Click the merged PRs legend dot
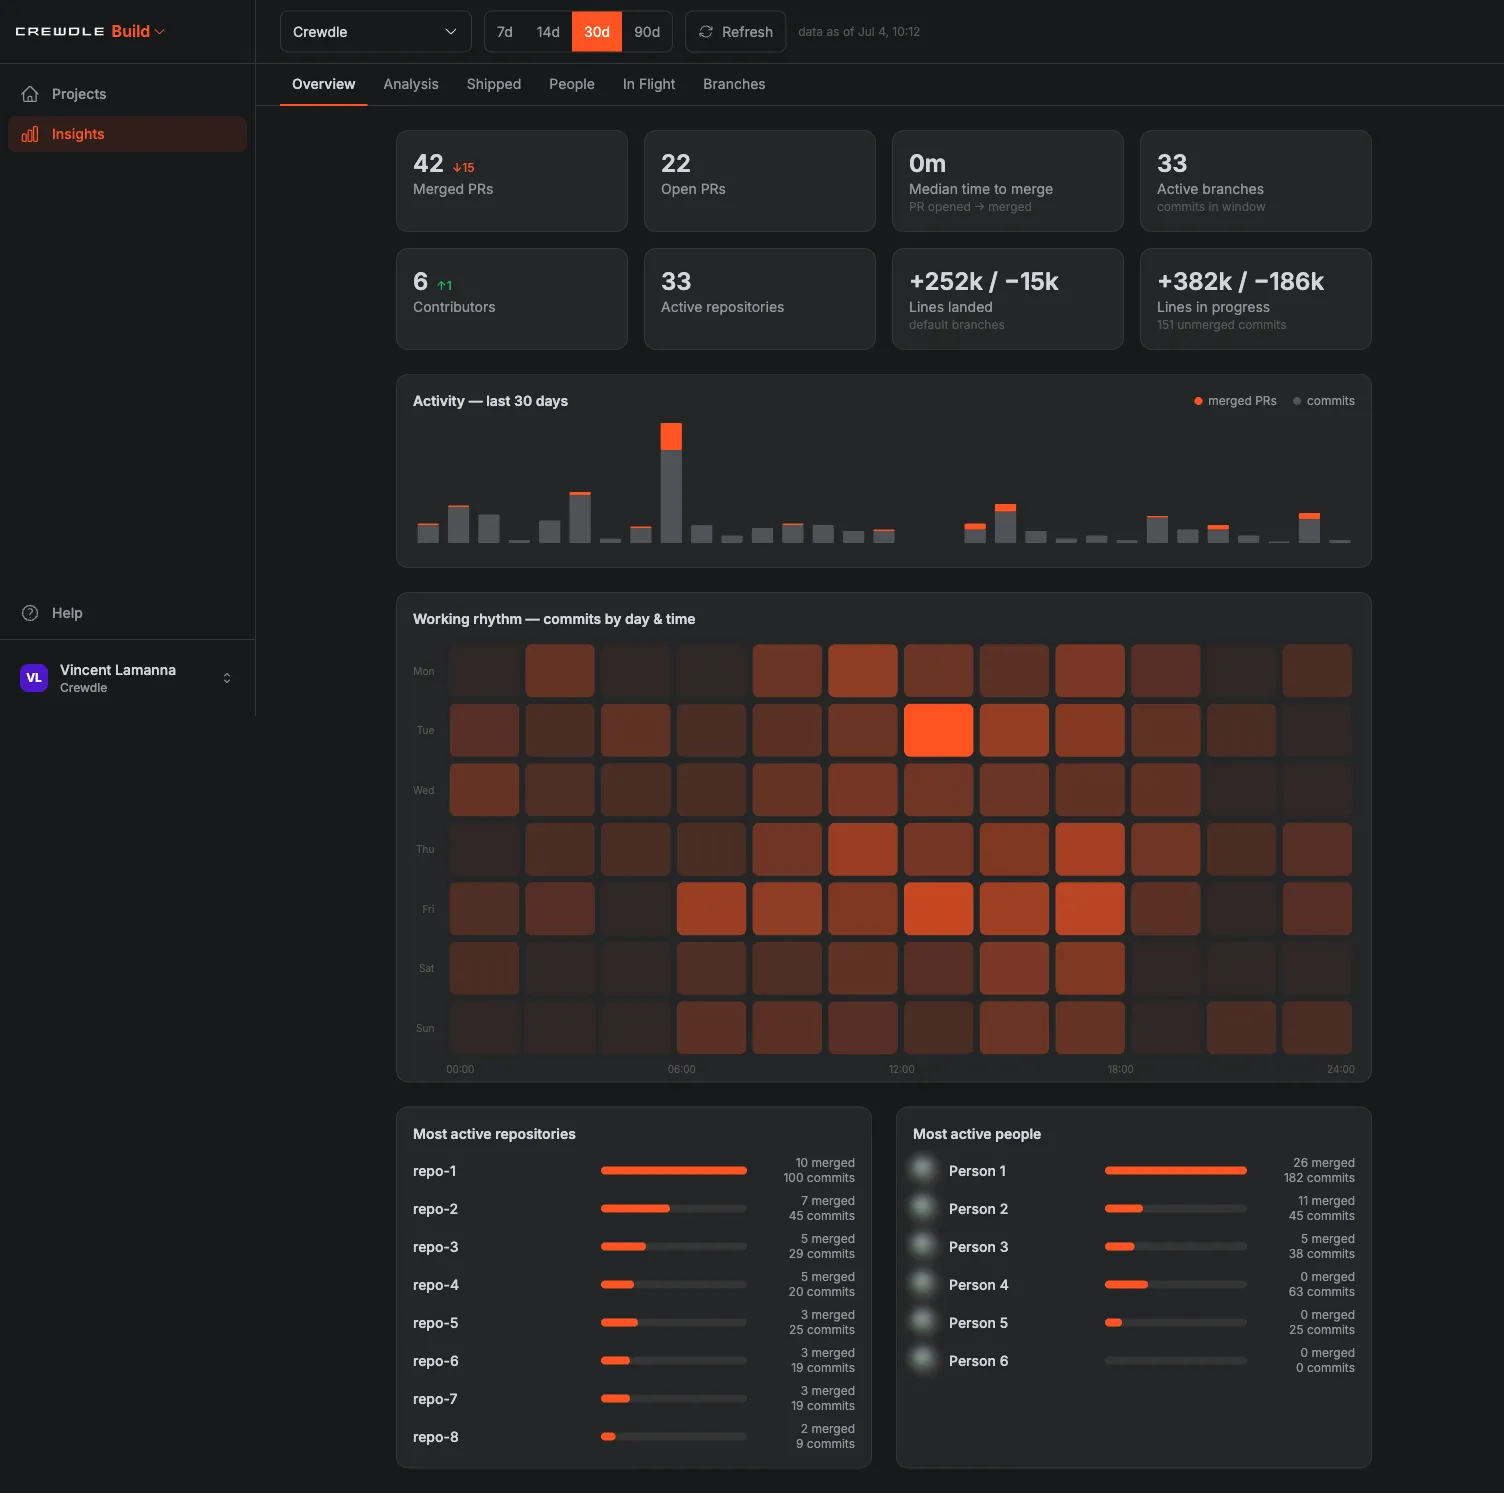 click(x=1198, y=401)
